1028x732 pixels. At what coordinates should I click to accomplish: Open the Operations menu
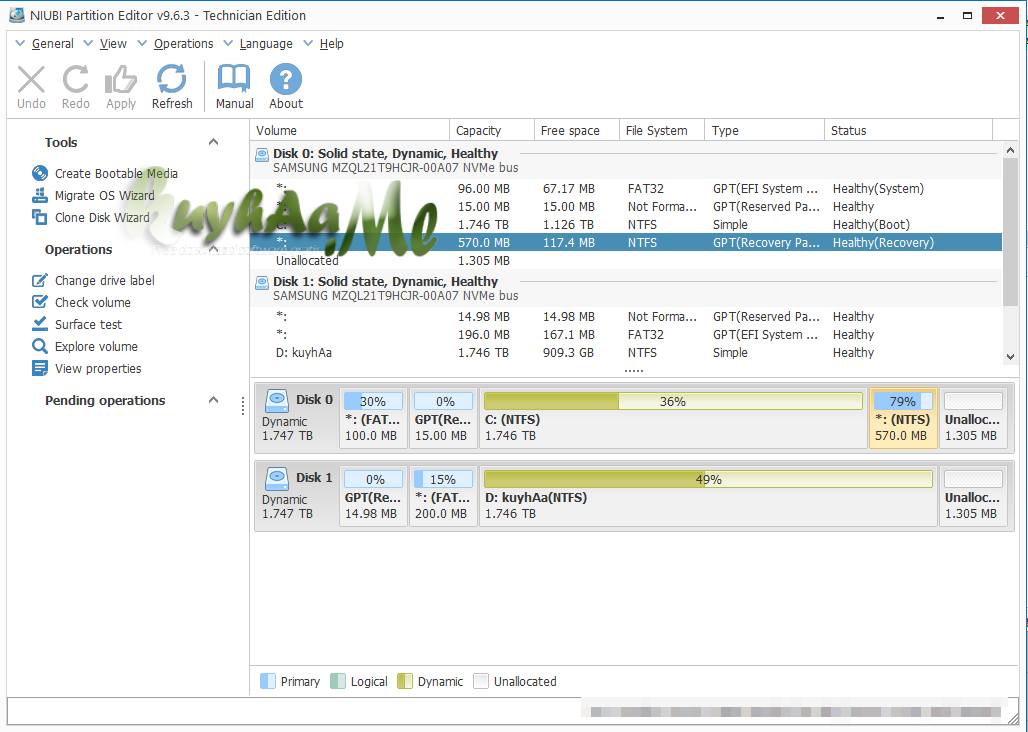(x=184, y=44)
